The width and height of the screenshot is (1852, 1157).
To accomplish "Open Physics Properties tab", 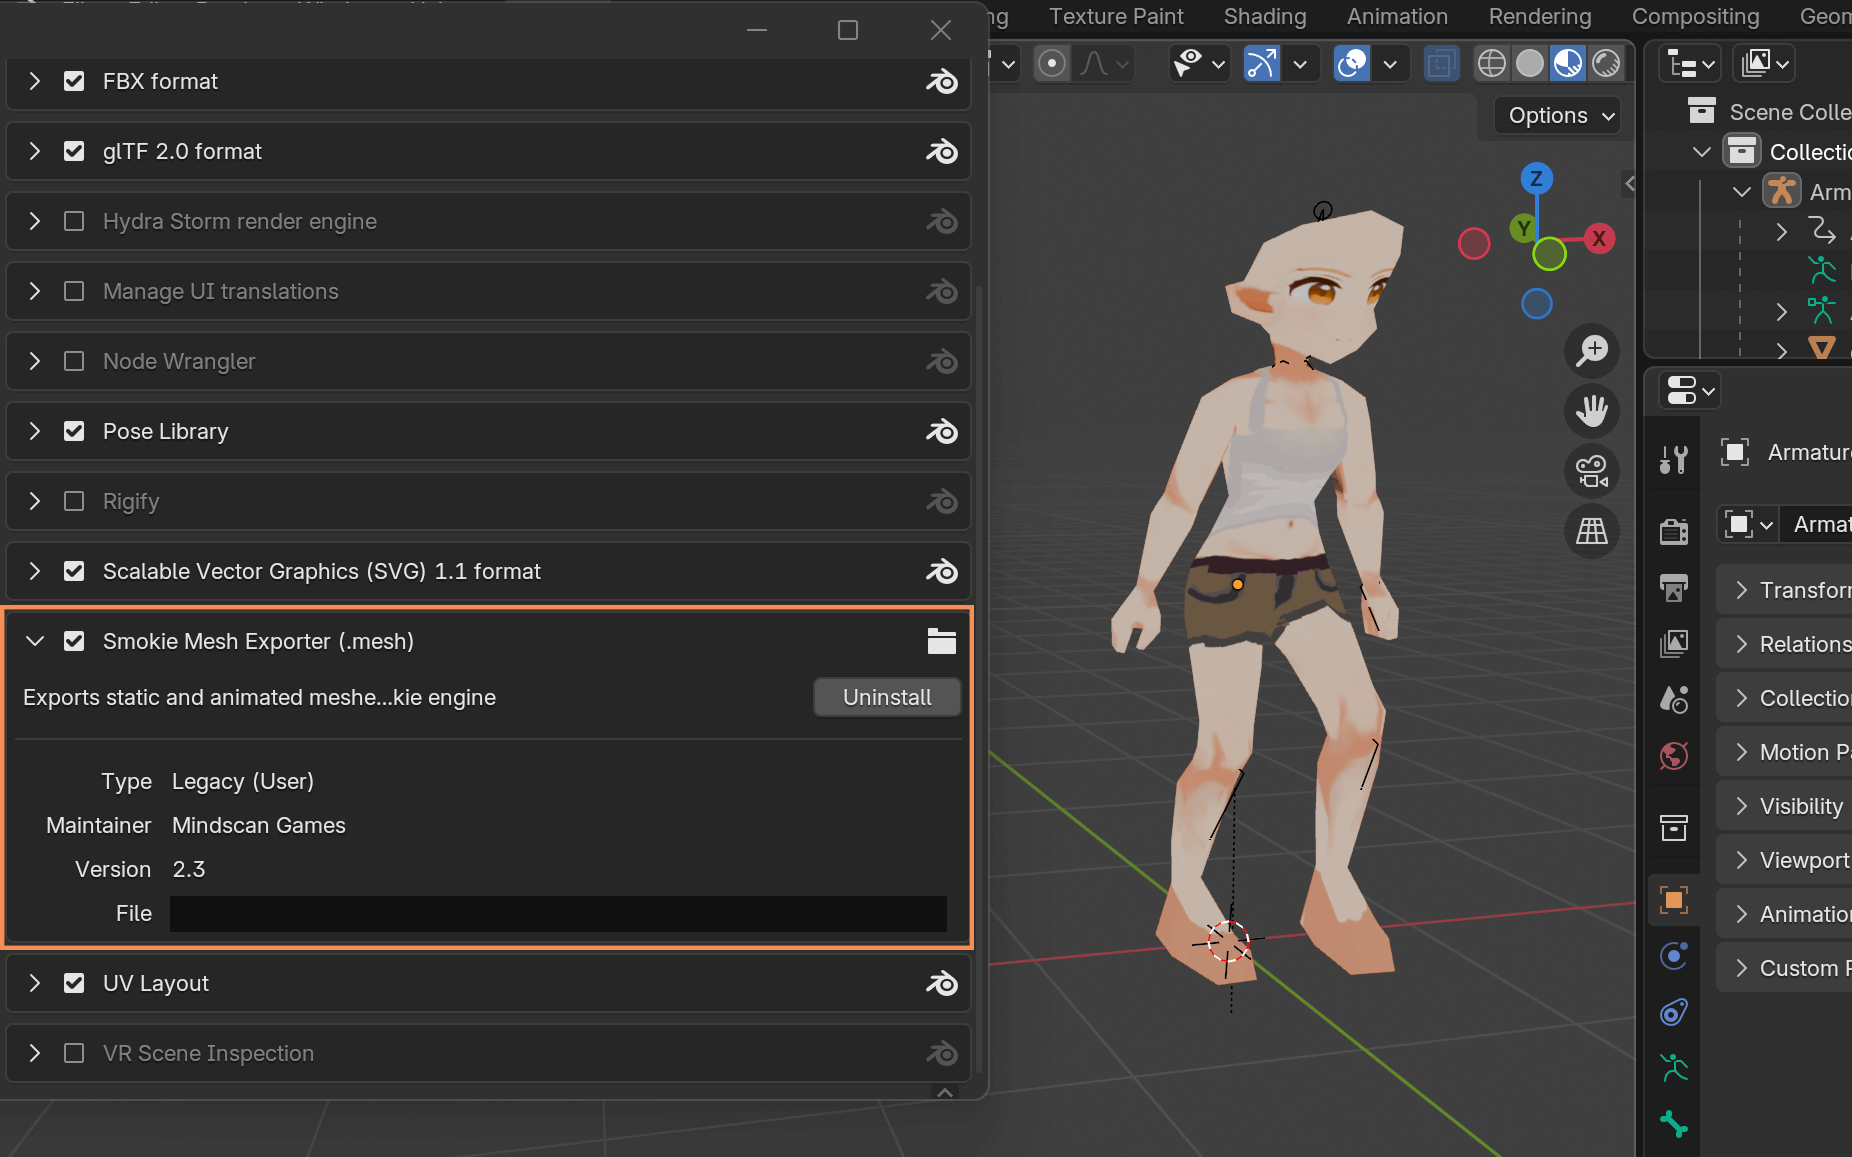I will point(1674,955).
